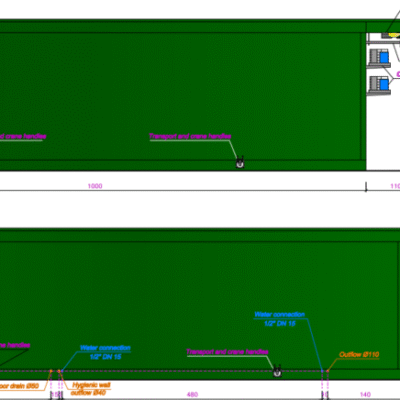
Task: Select 'Hygienic wall outflow Ø40' annotation
Action: (89, 389)
